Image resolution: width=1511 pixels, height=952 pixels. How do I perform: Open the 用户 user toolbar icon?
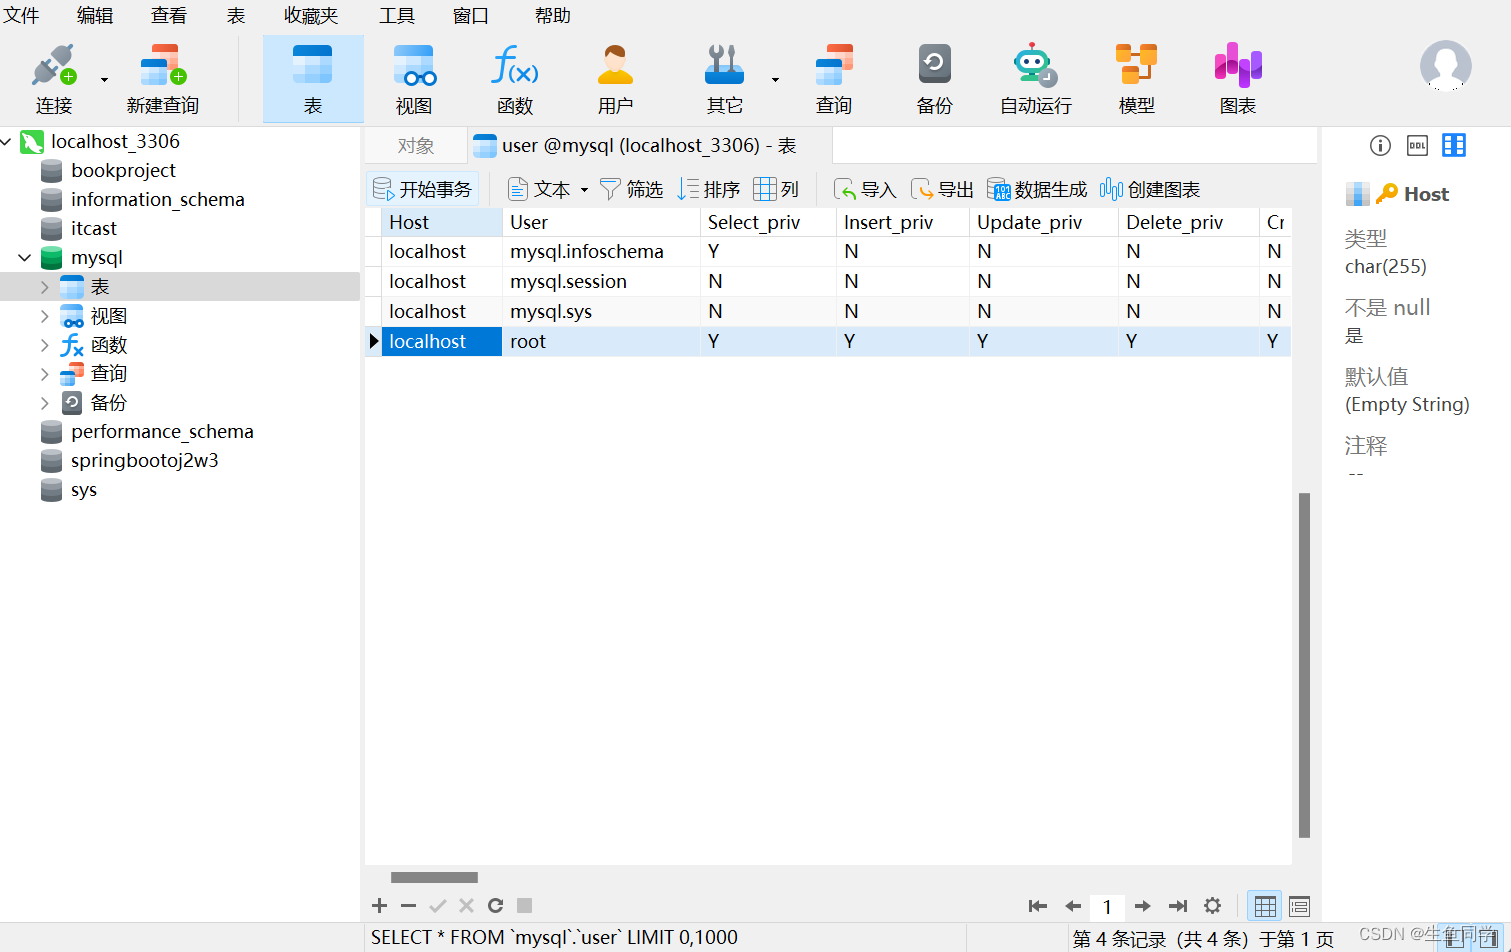click(616, 79)
